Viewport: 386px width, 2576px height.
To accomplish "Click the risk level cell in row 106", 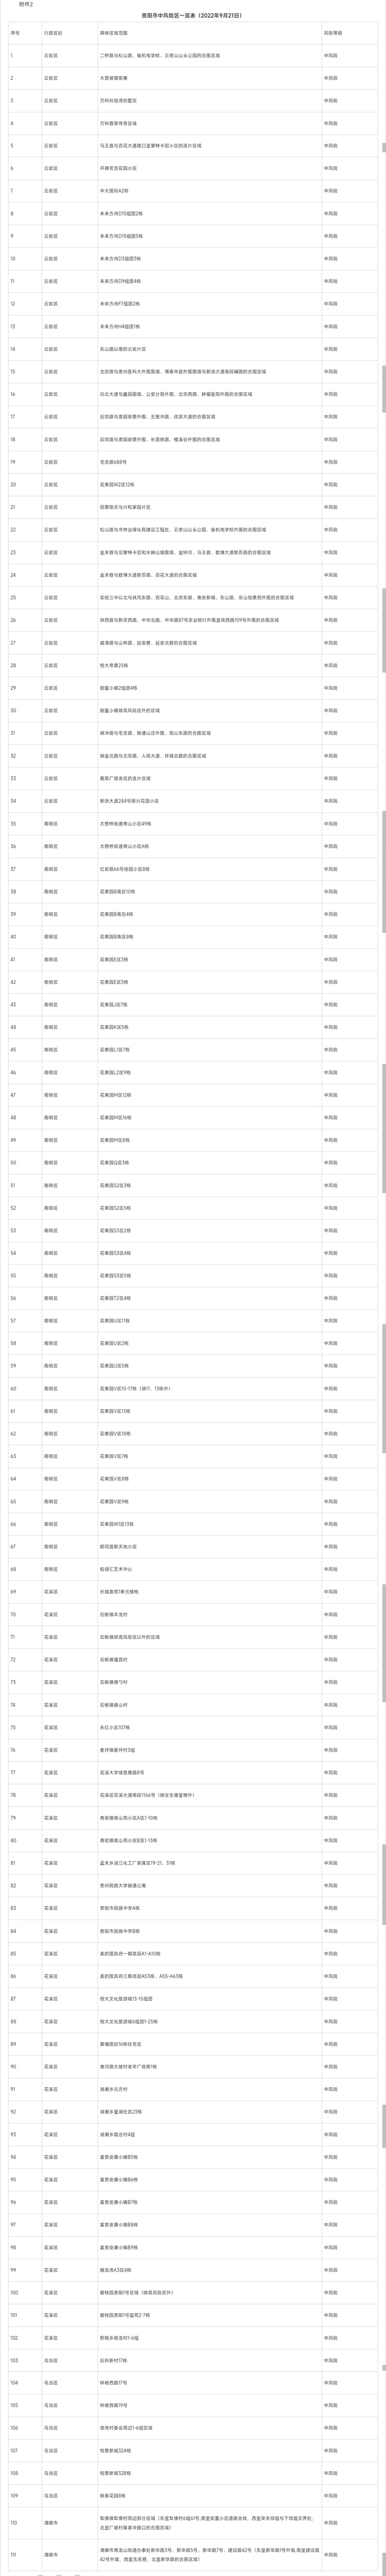I will (331, 2428).
